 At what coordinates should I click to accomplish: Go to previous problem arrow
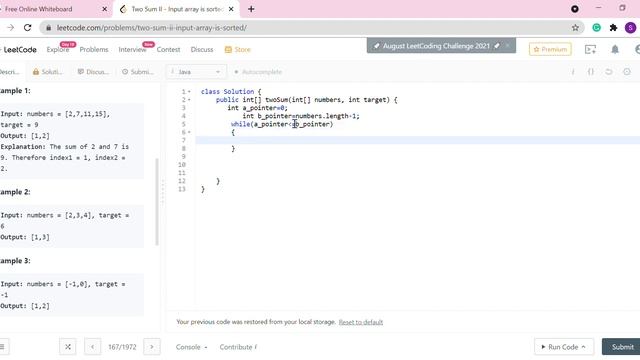pos(93,347)
